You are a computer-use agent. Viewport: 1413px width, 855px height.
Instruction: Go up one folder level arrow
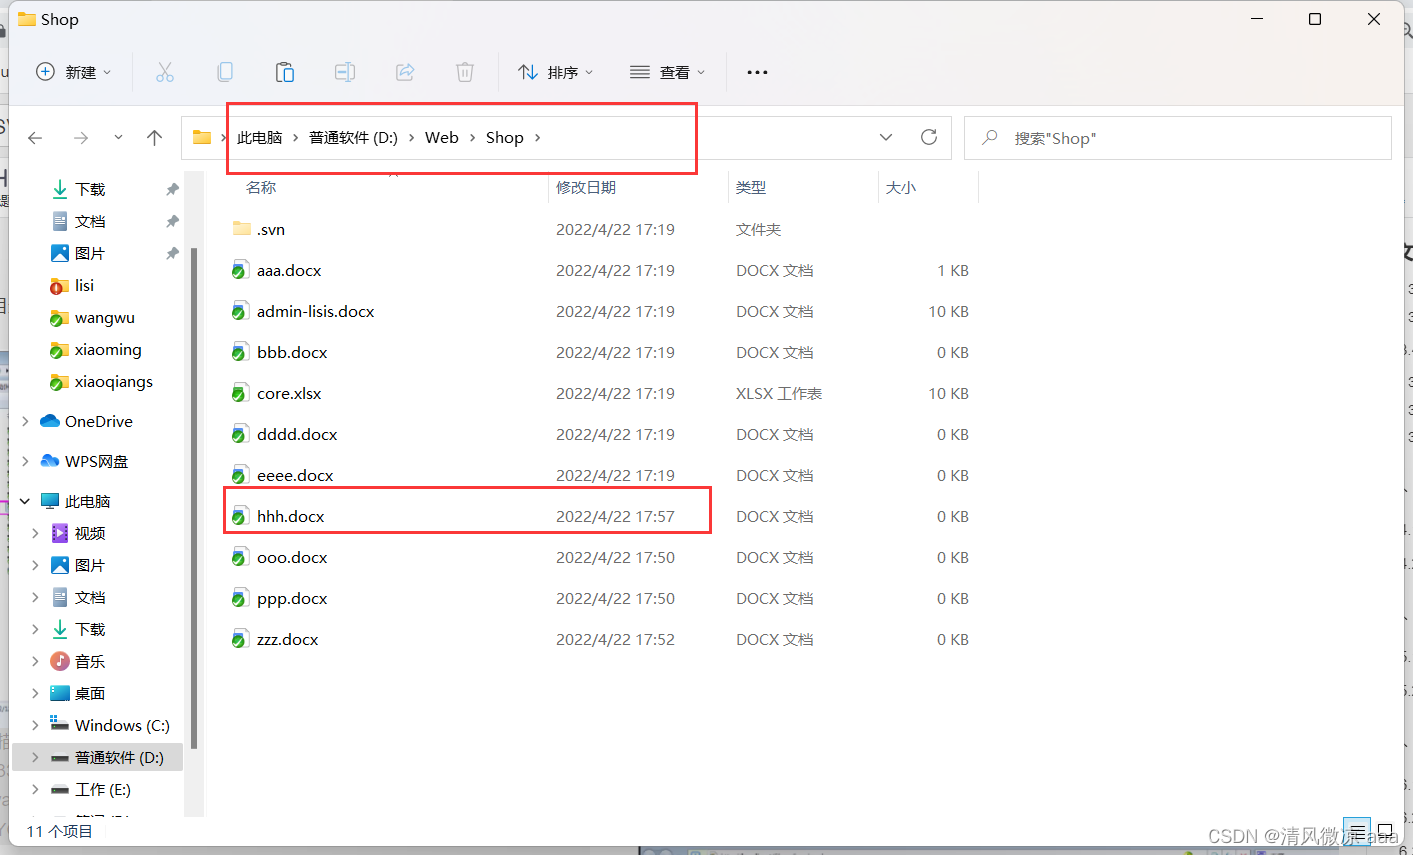[154, 138]
